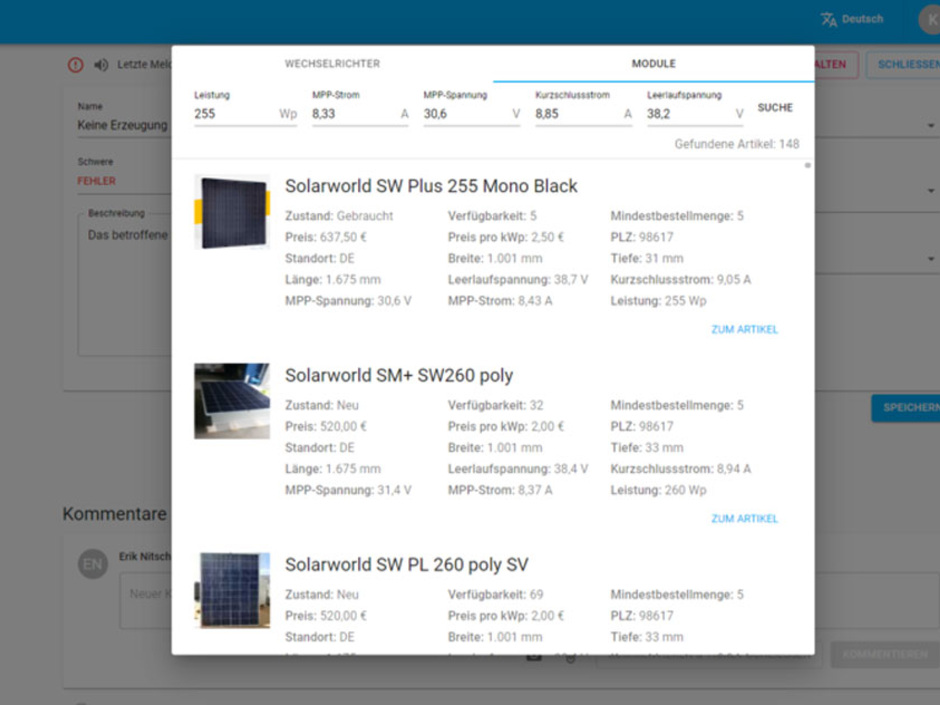Expand the dropdown right of the Name row
Image resolution: width=940 pixels, height=705 pixels.
tap(929, 125)
